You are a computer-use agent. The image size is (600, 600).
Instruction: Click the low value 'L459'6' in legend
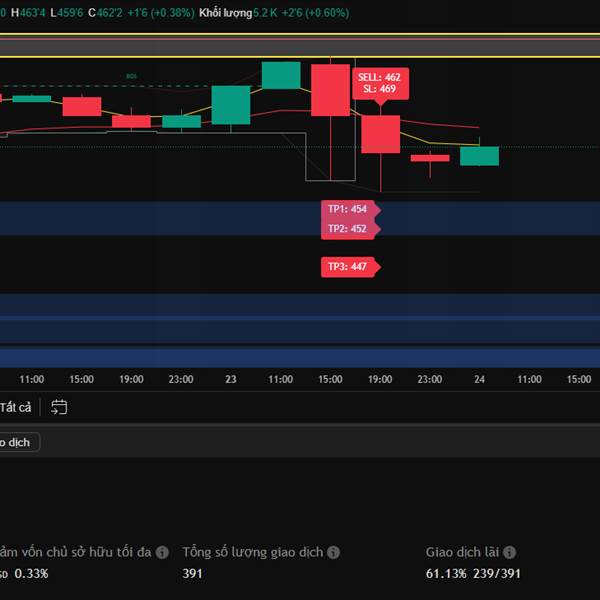(67, 13)
